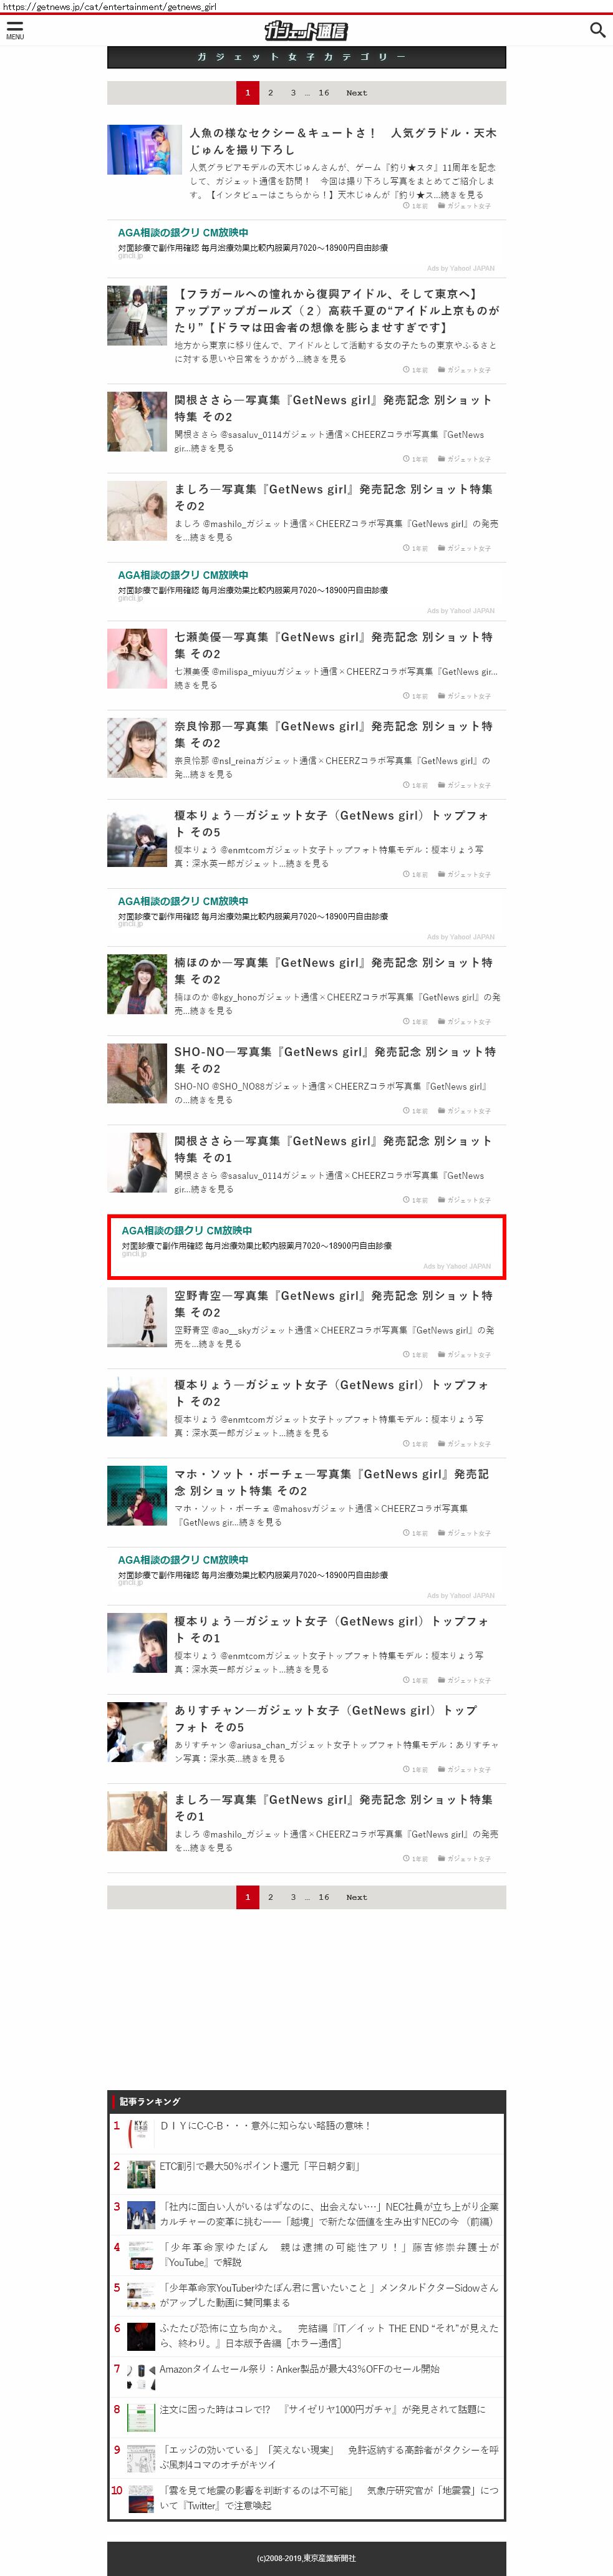
Task: Click the search magnifier icon
Action: click(x=597, y=30)
